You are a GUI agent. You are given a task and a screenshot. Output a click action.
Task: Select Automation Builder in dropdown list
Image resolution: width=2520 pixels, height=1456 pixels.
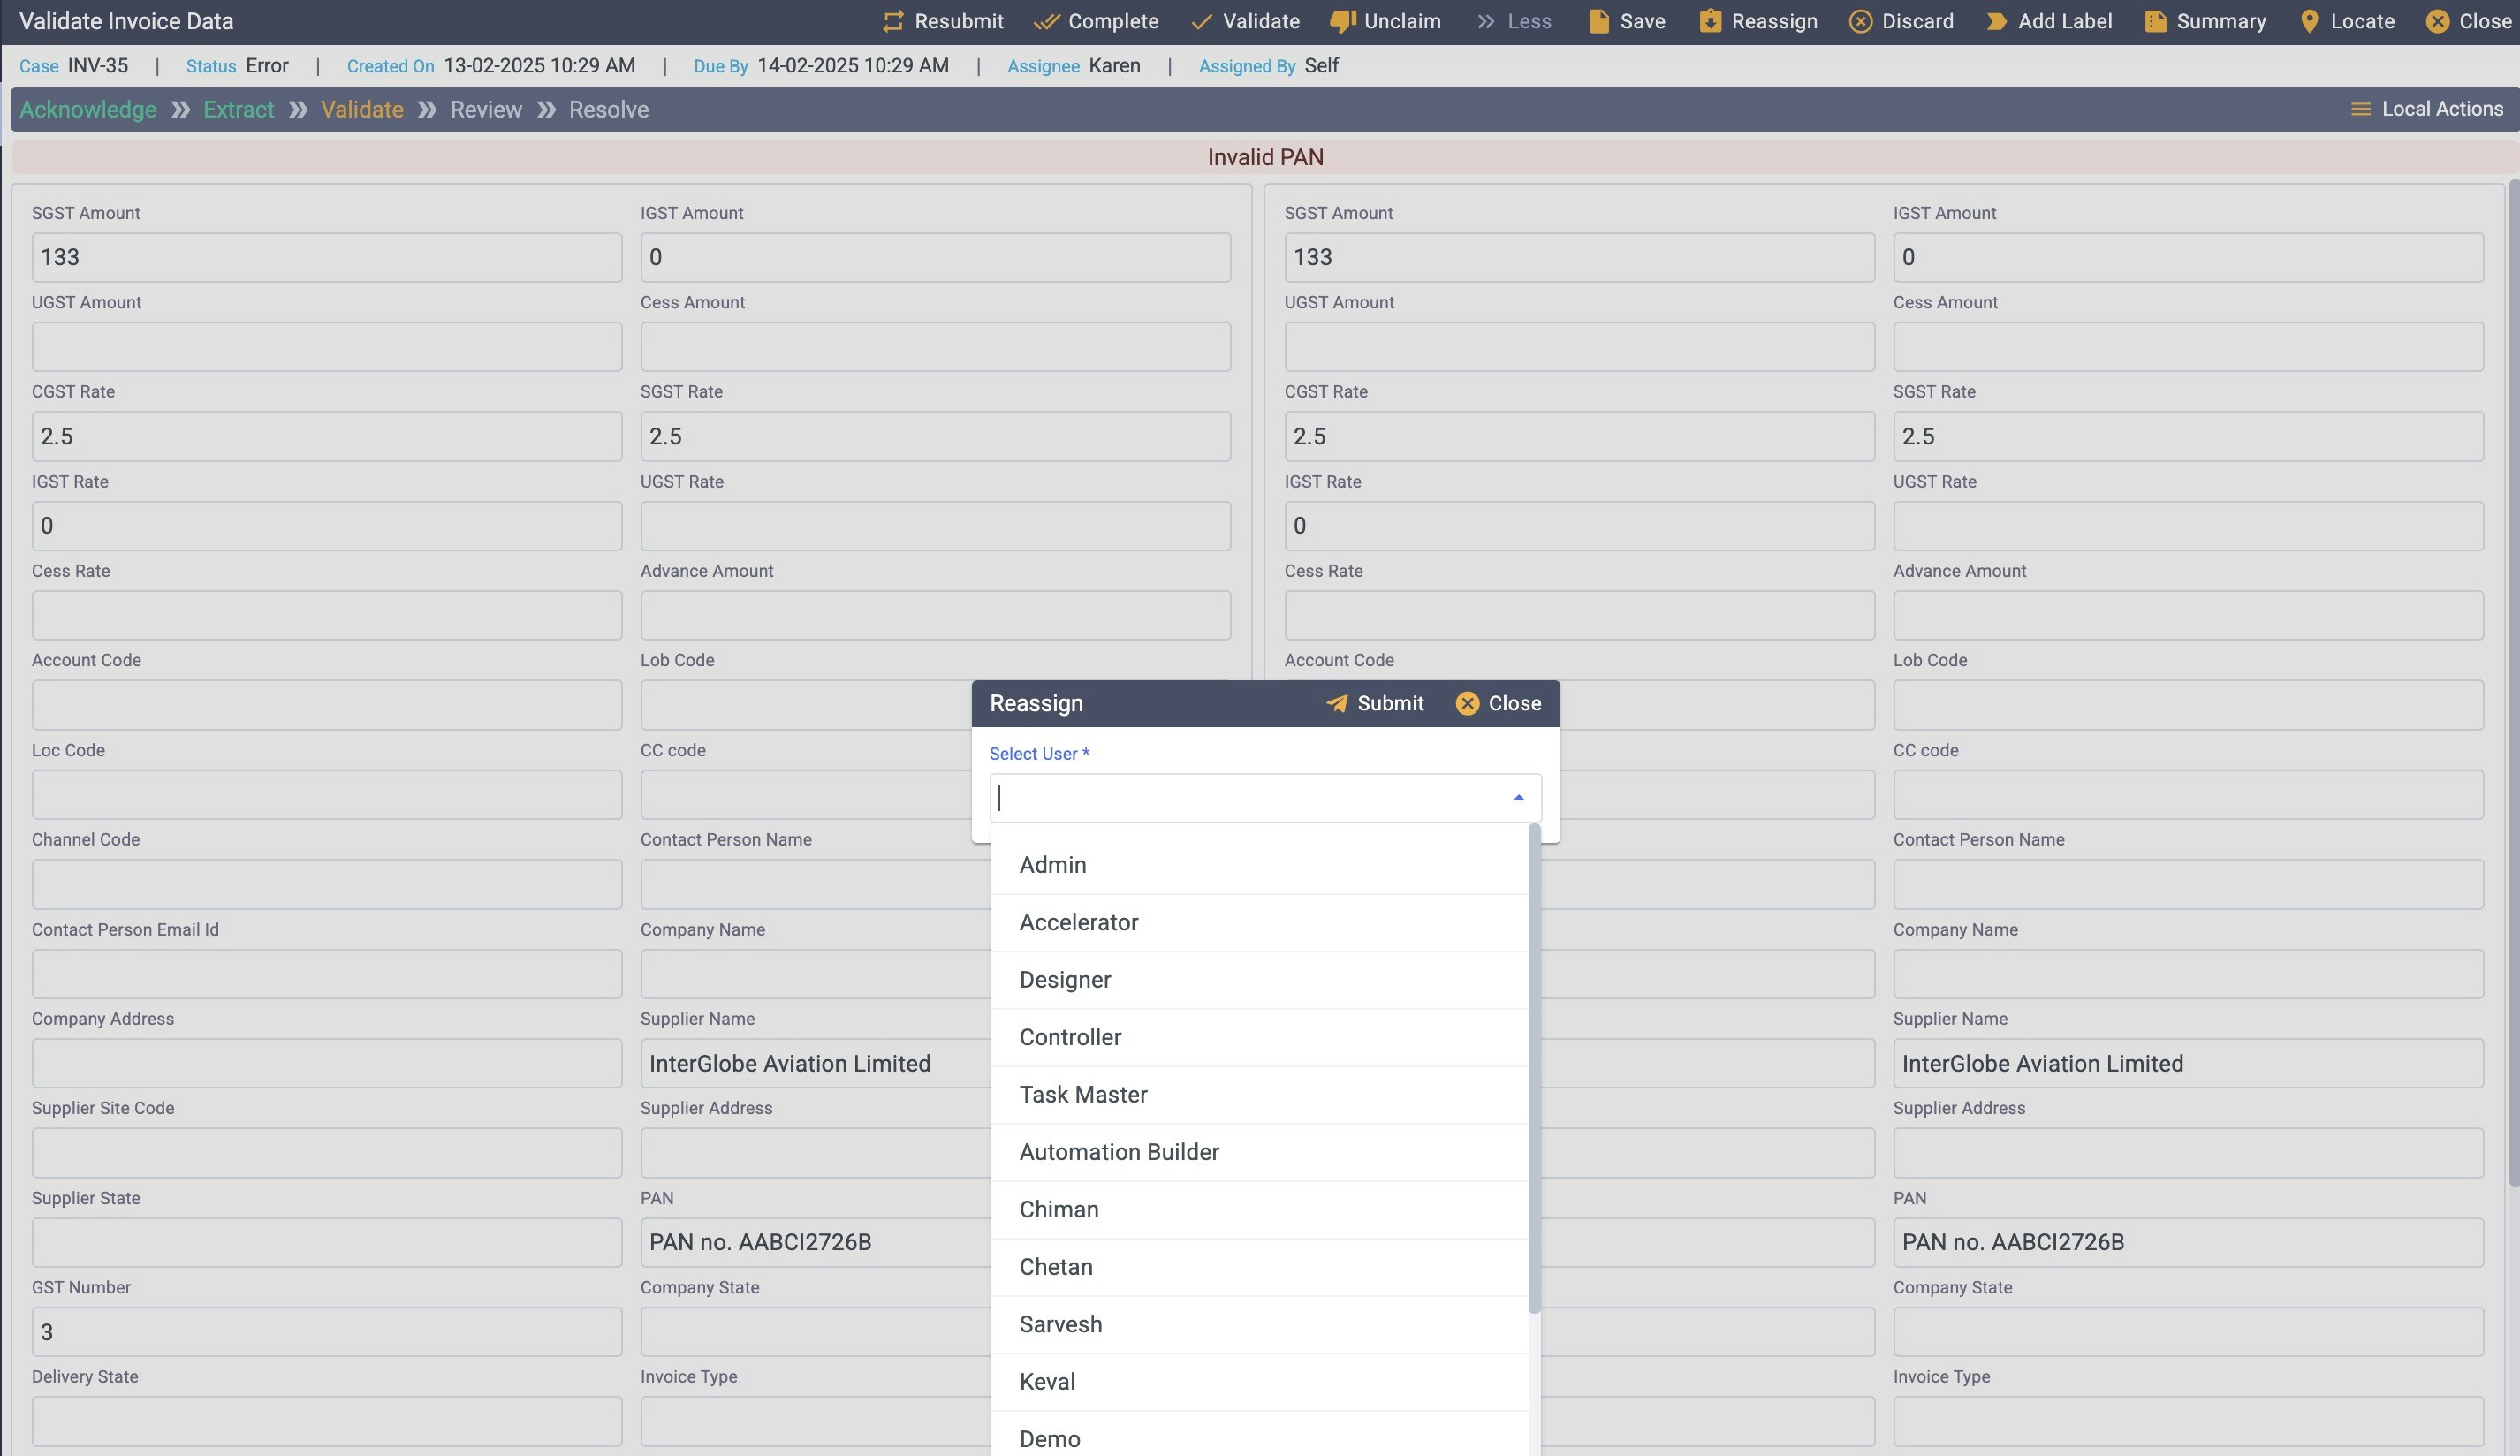(1119, 1152)
